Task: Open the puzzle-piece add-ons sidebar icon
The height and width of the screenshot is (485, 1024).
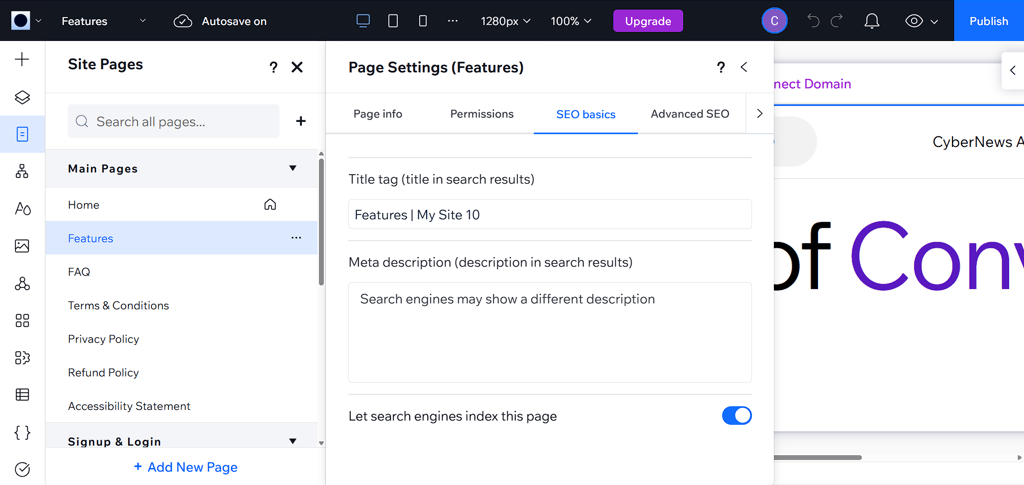Action: [x=22, y=358]
